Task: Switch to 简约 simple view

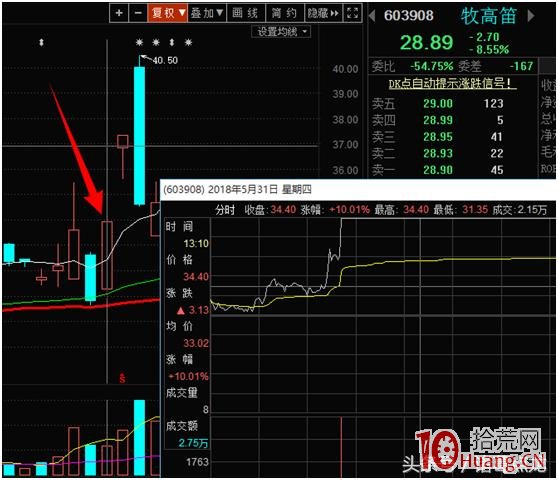Action: (x=284, y=13)
